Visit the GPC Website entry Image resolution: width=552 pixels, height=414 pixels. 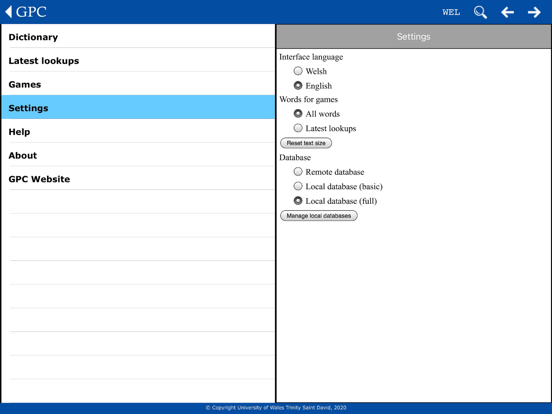(138, 178)
